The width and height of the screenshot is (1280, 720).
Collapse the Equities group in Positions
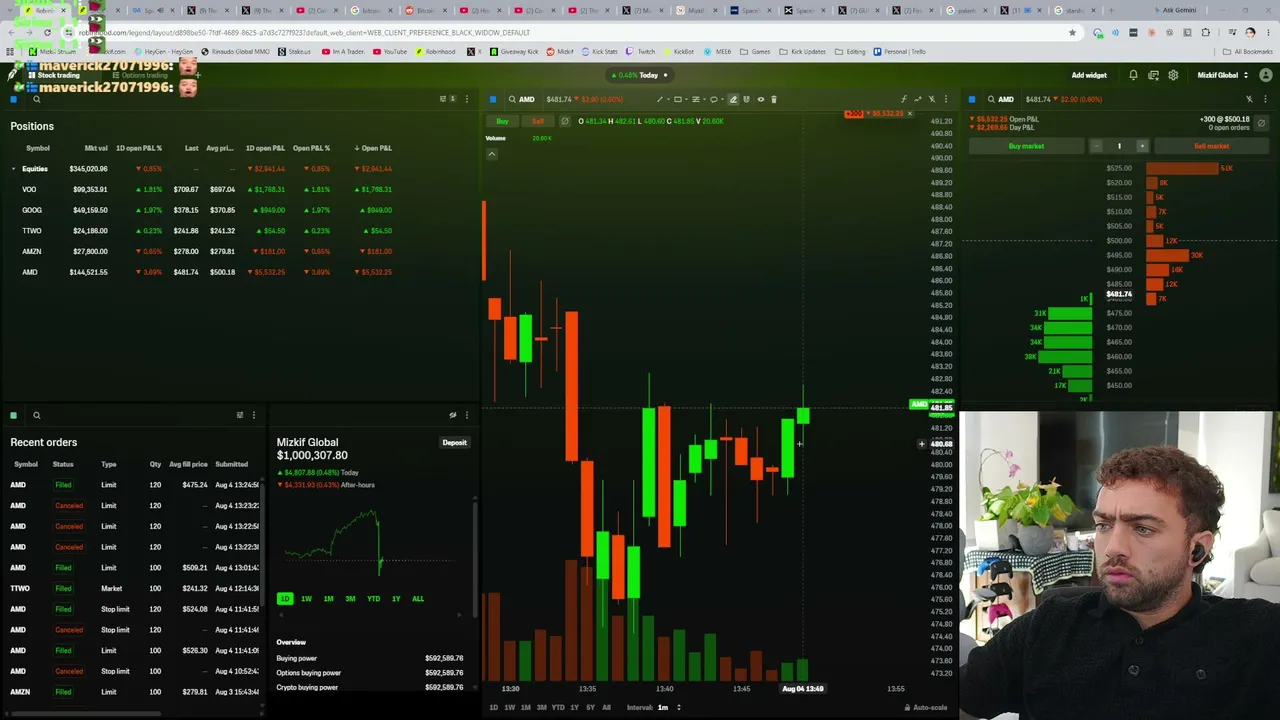tap(13, 169)
